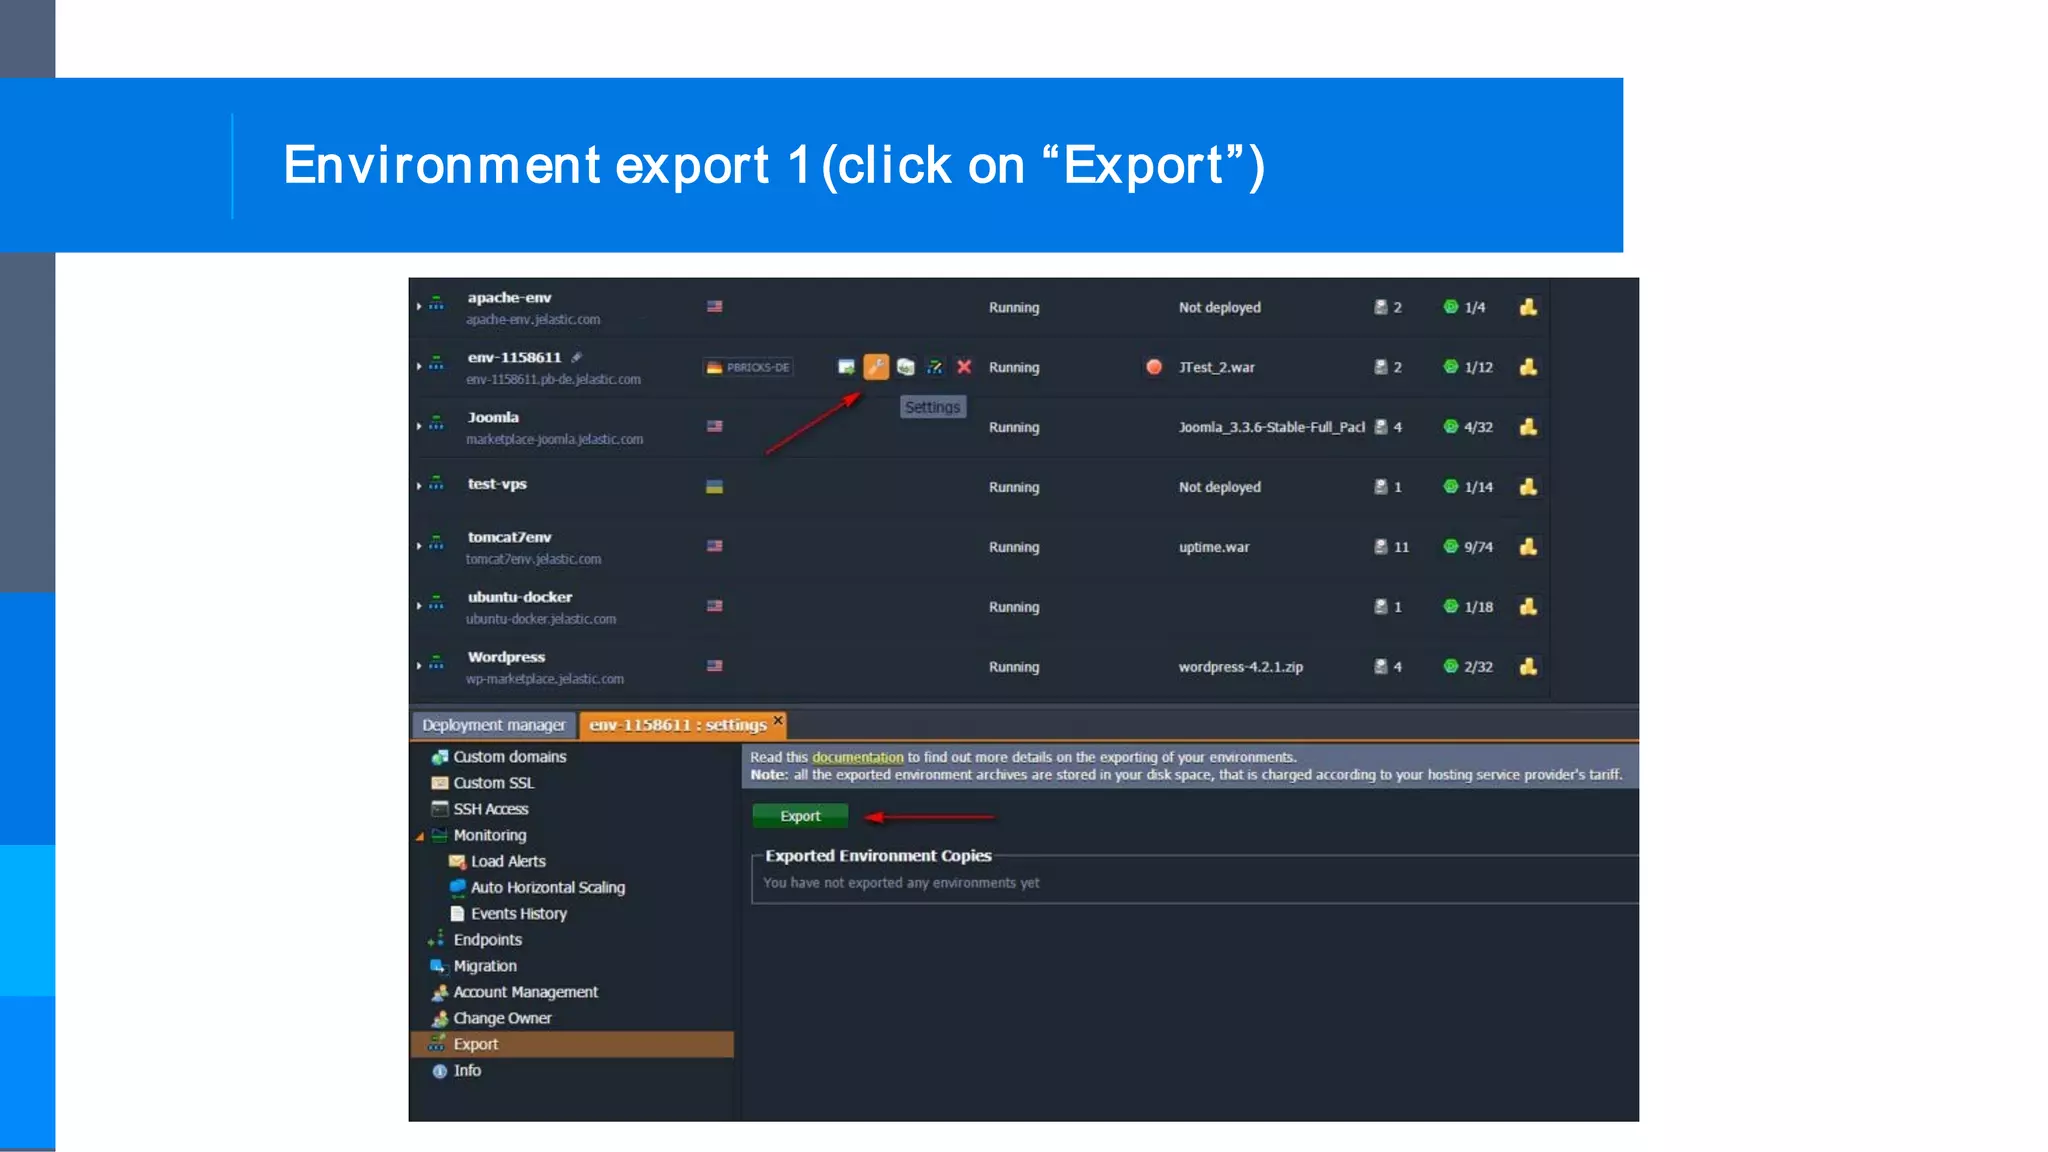Screen dimensions: 2048x1152
Task: Click the marketplace-joomla.jelastic.com link
Action: tap(554, 440)
